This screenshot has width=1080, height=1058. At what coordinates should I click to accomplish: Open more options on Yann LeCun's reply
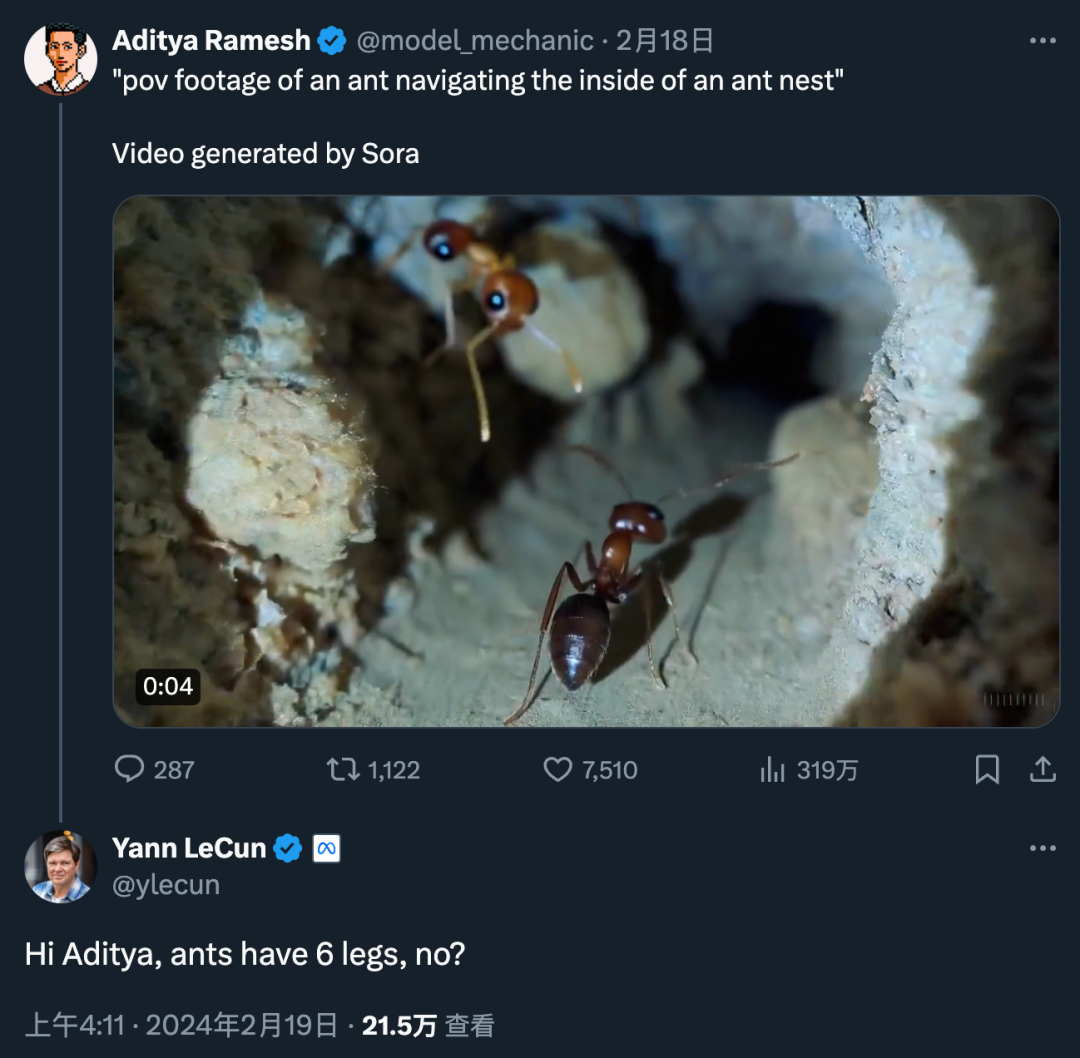click(x=1043, y=846)
